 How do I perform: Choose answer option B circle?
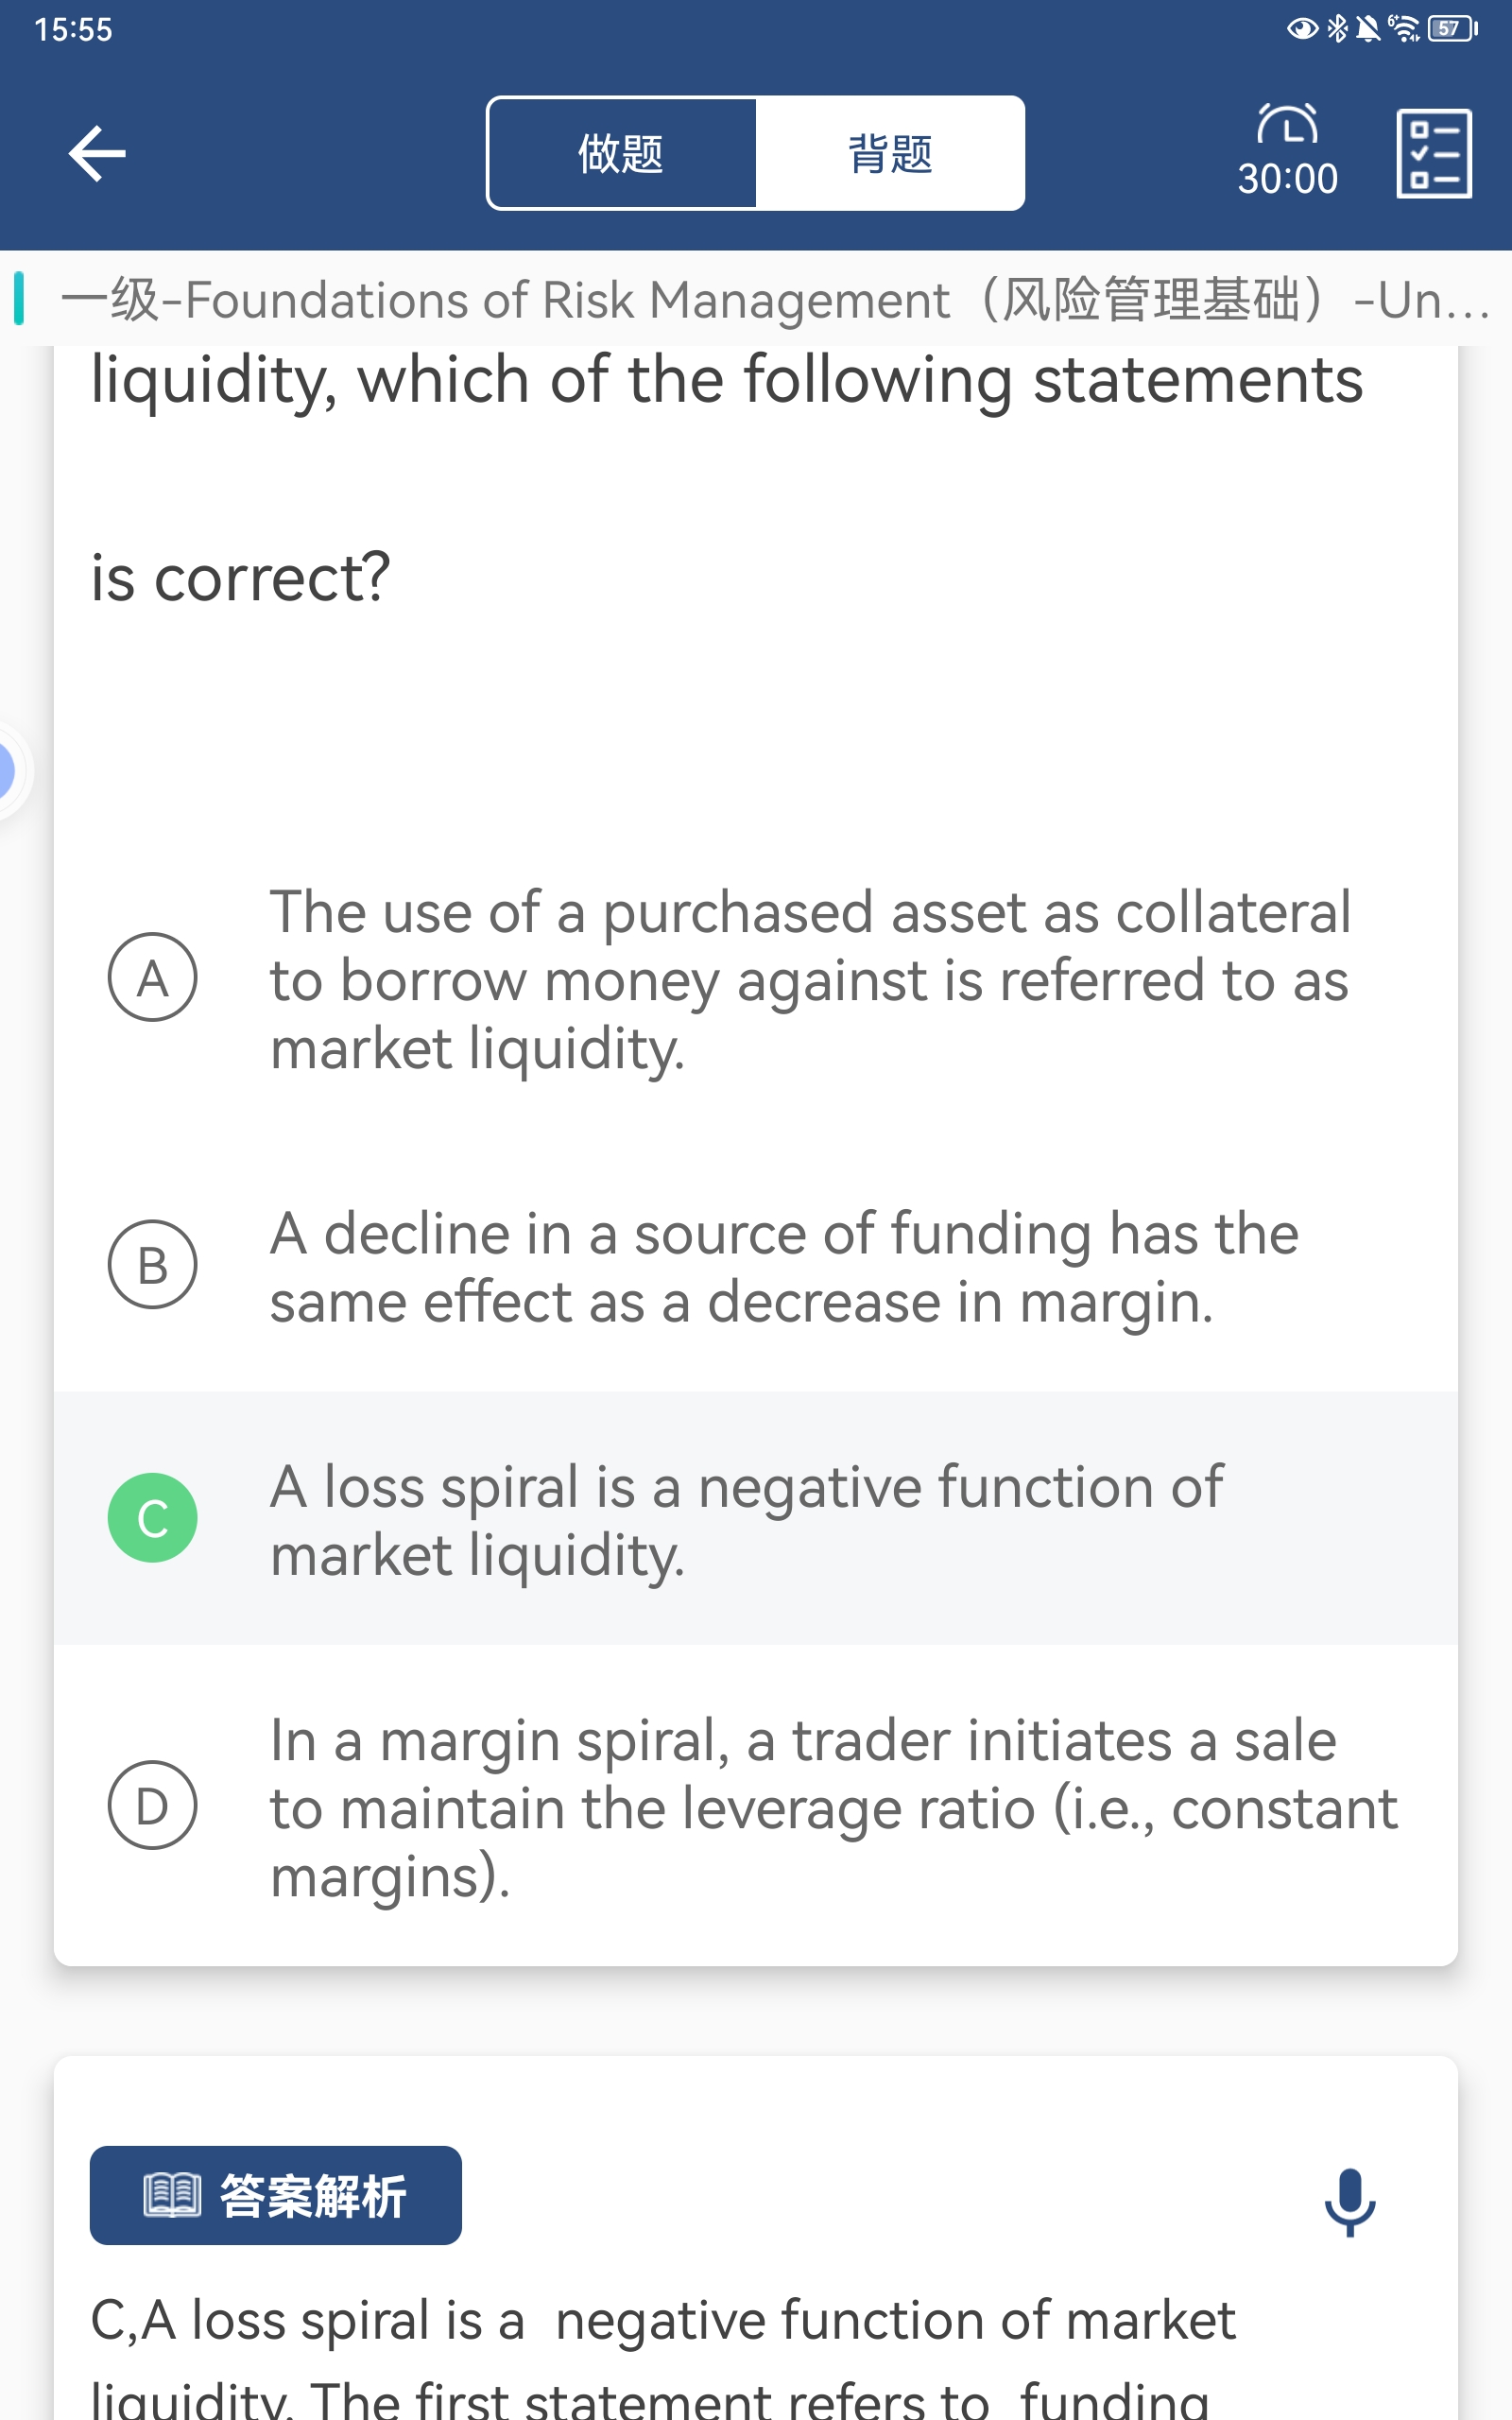click(x=152, y=1264)
